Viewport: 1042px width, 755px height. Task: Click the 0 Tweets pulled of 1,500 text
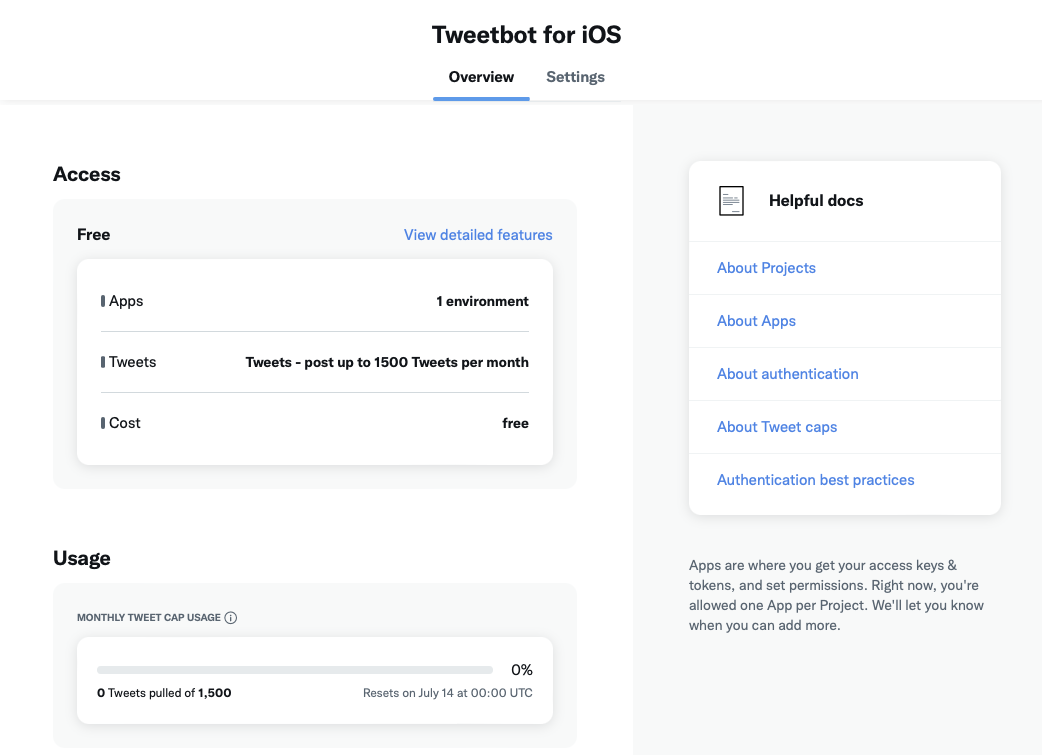click(164, 693)
